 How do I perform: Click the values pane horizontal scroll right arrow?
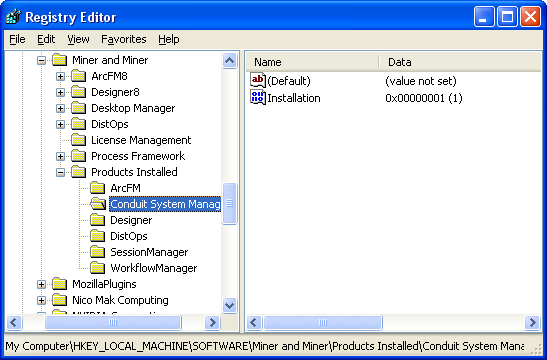(x=532, y=322)
